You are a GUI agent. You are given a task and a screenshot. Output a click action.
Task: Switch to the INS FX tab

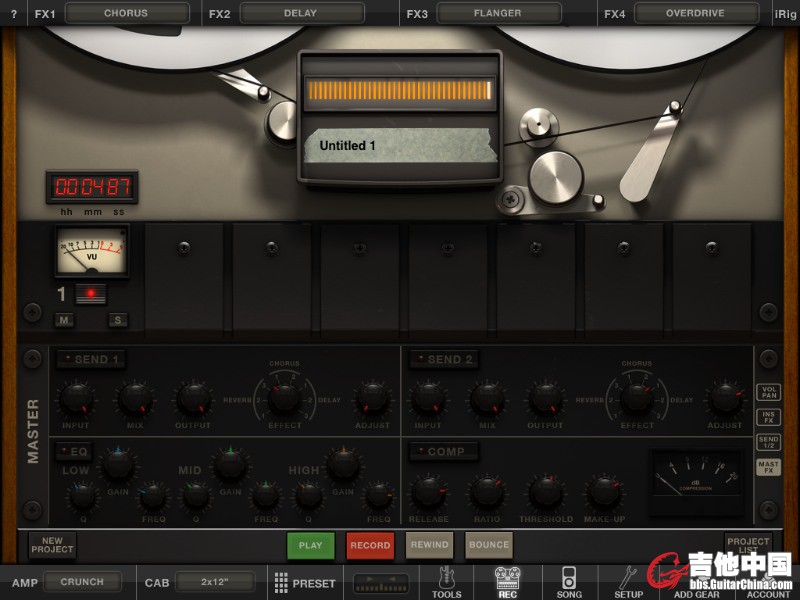(x=769, y=417)
